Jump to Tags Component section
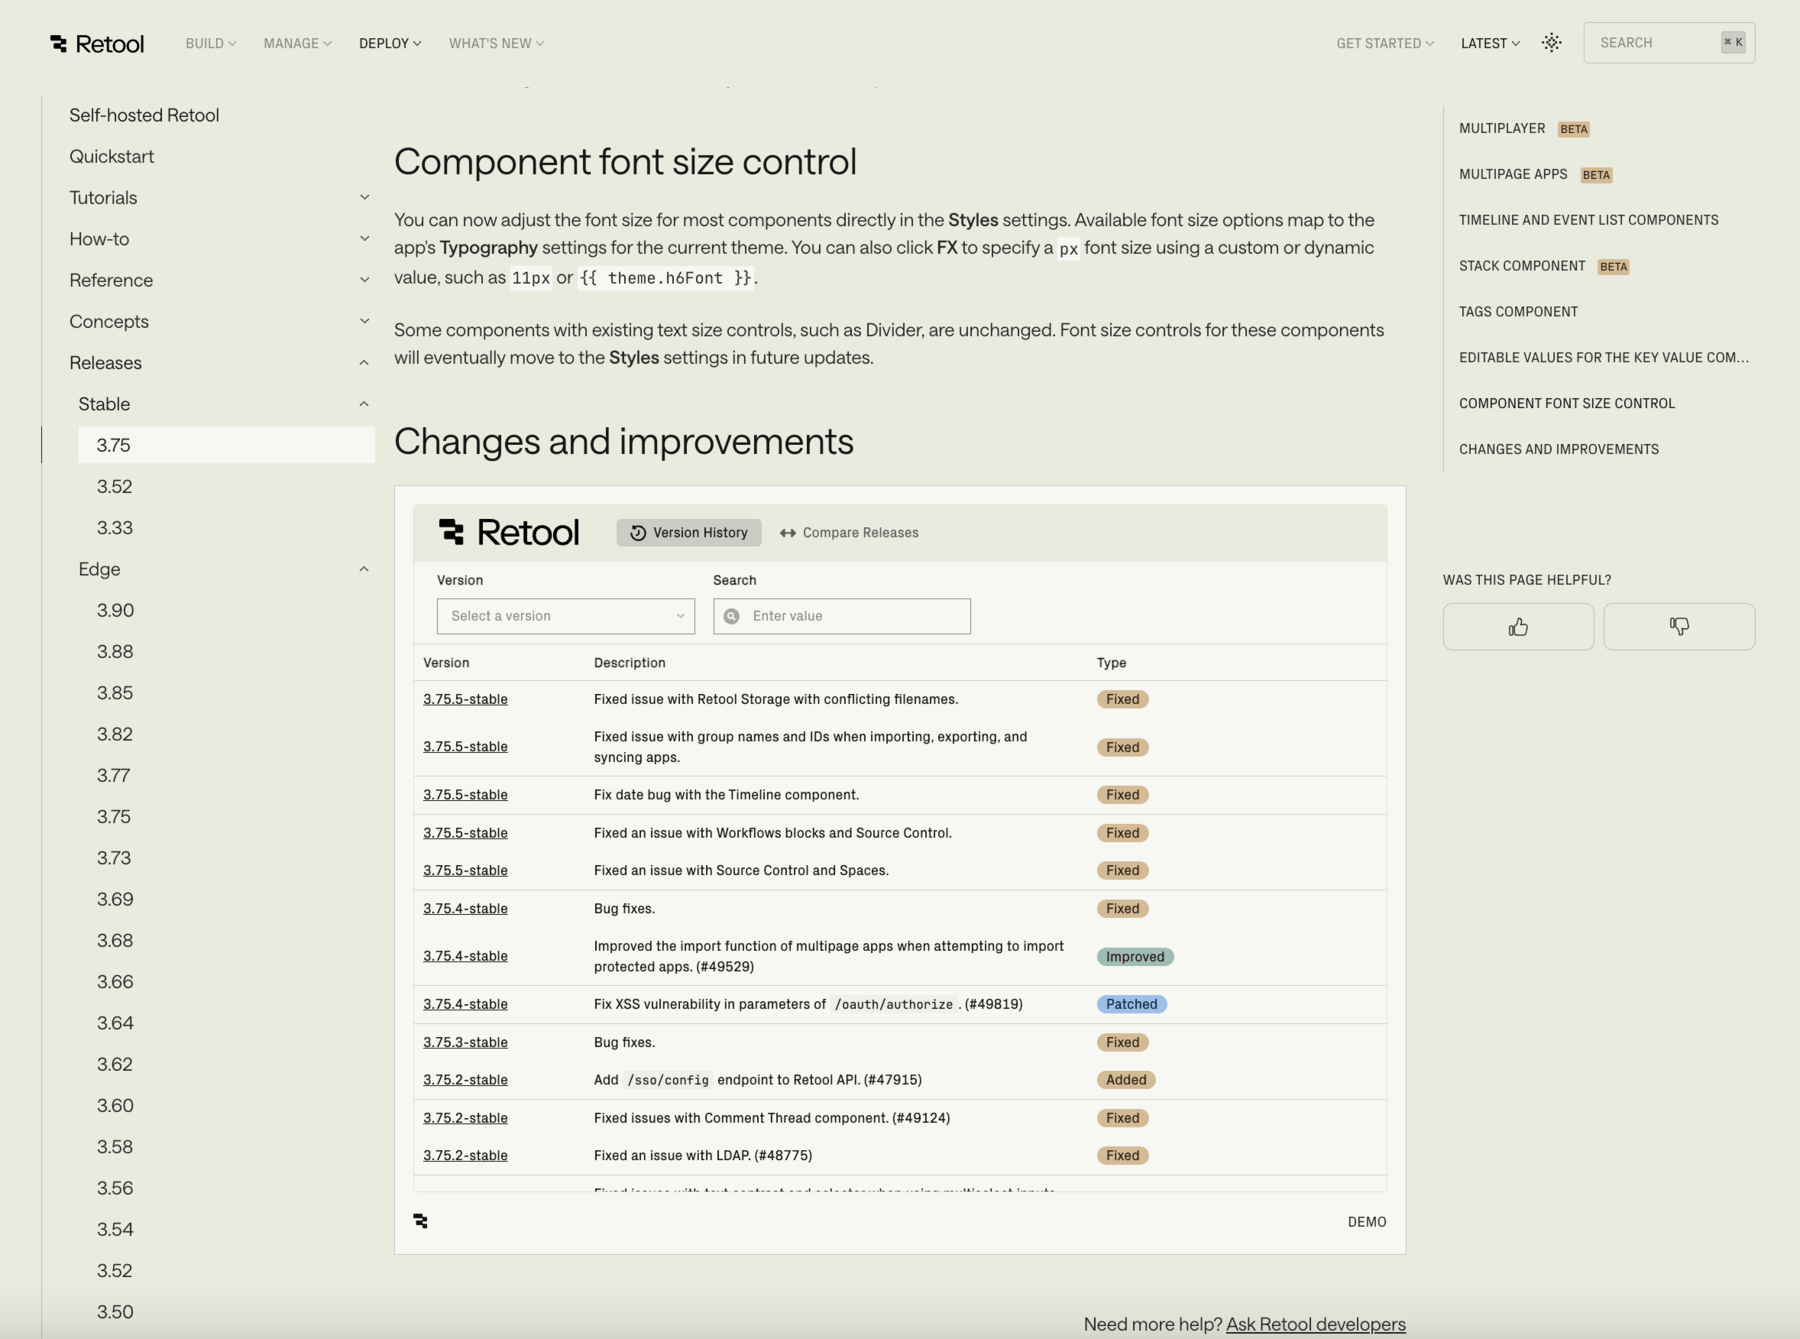Viewport: 1800px width, 1339px height. click(1518, 312)
